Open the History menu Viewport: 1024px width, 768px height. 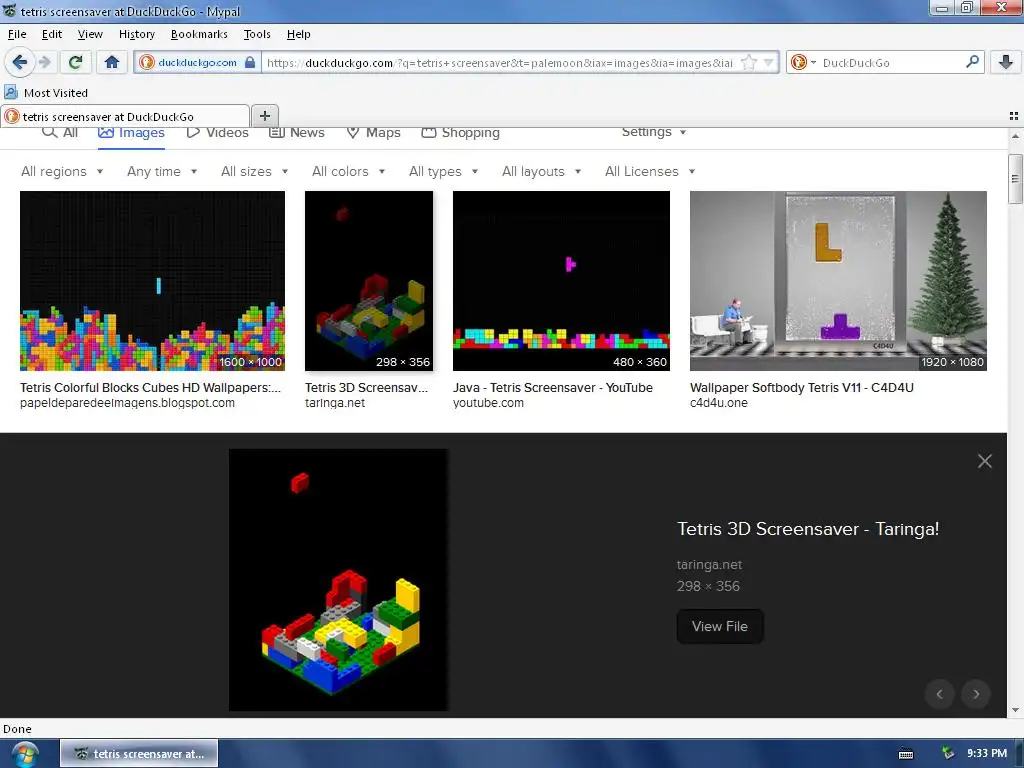(x=136, y=34)
